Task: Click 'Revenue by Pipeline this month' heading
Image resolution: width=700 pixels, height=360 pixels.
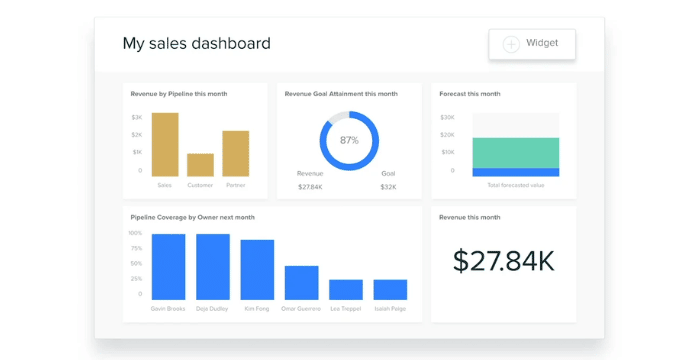Action: 179,94
